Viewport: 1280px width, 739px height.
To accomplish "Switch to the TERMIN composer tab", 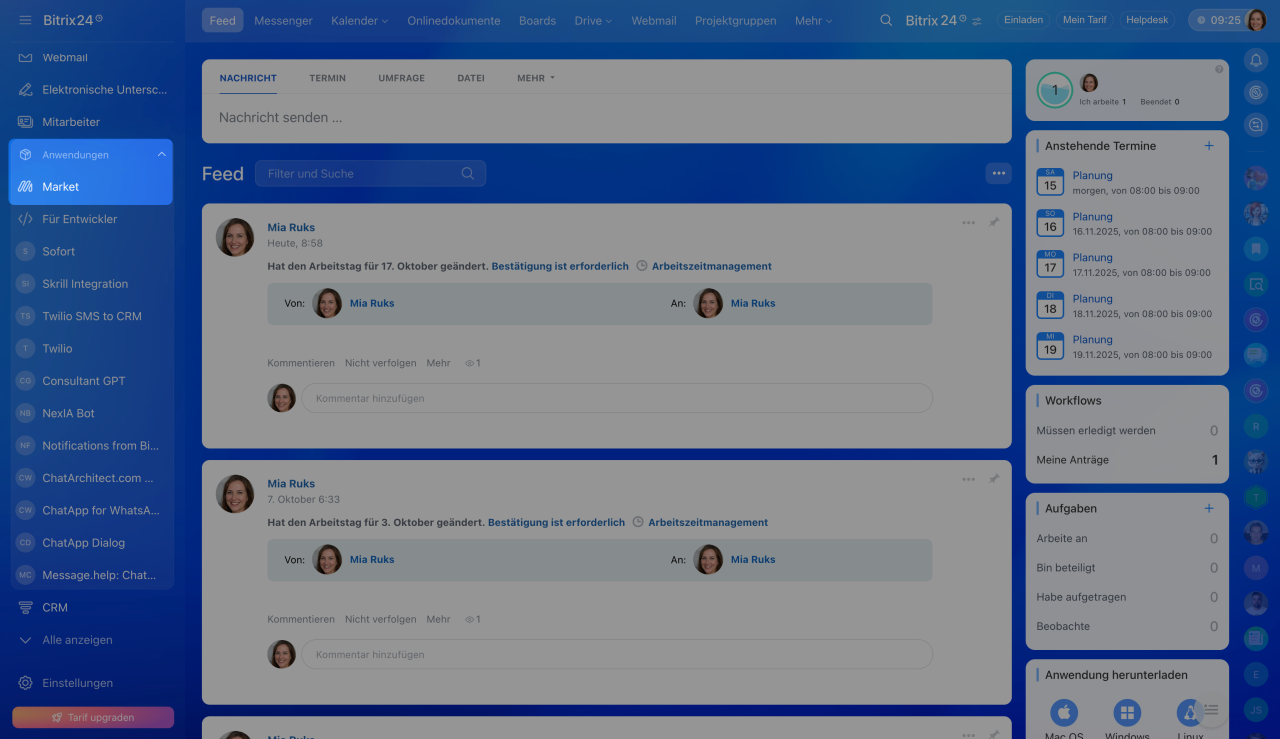I will click(328, 78).
